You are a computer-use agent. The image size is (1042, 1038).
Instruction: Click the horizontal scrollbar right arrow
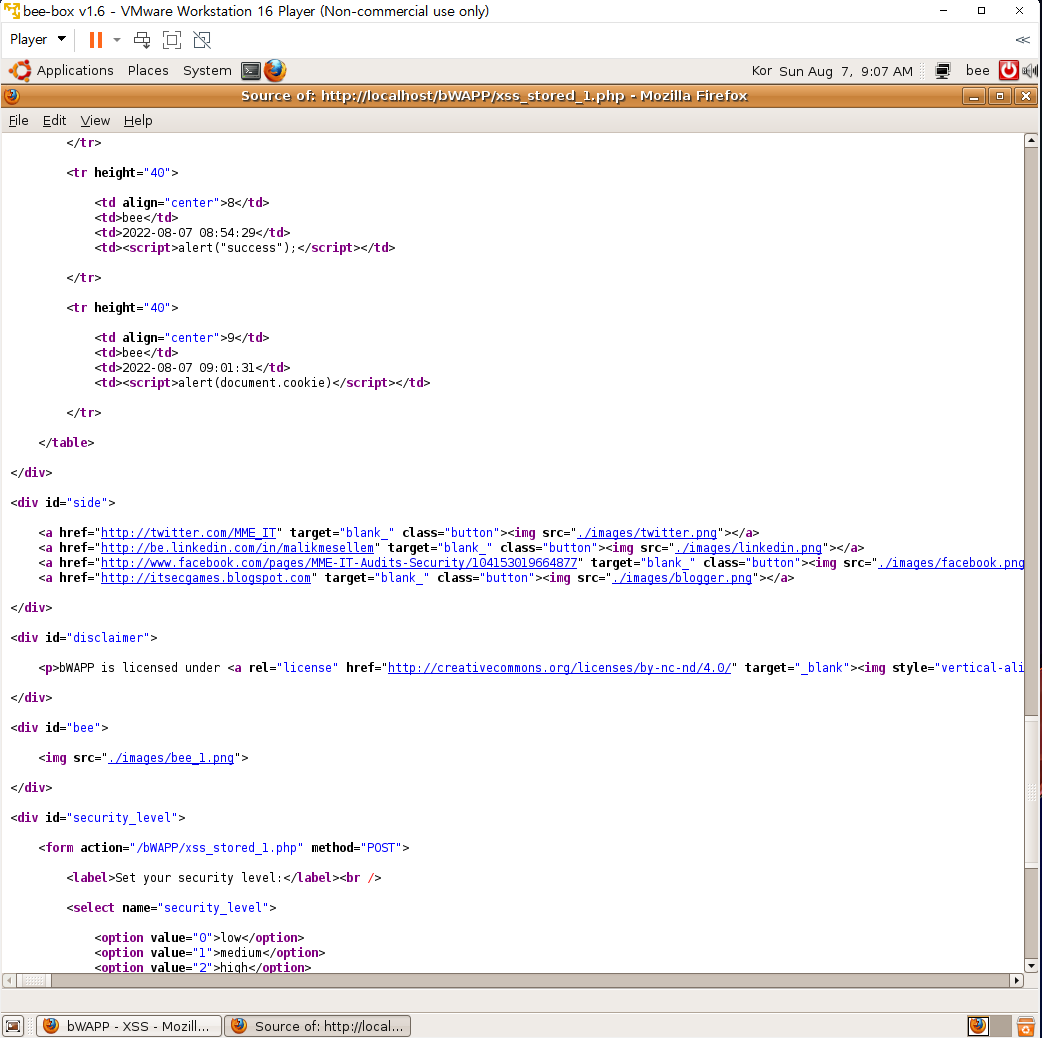pos(1016,980)
